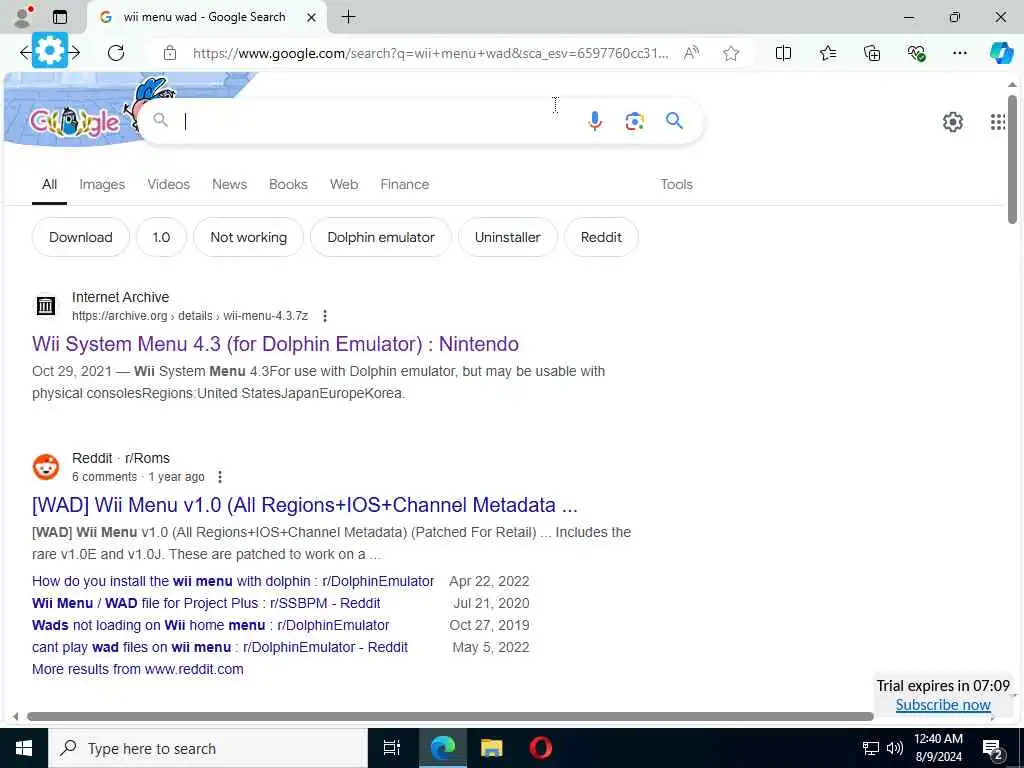Open Collections panel

(872, 53)
